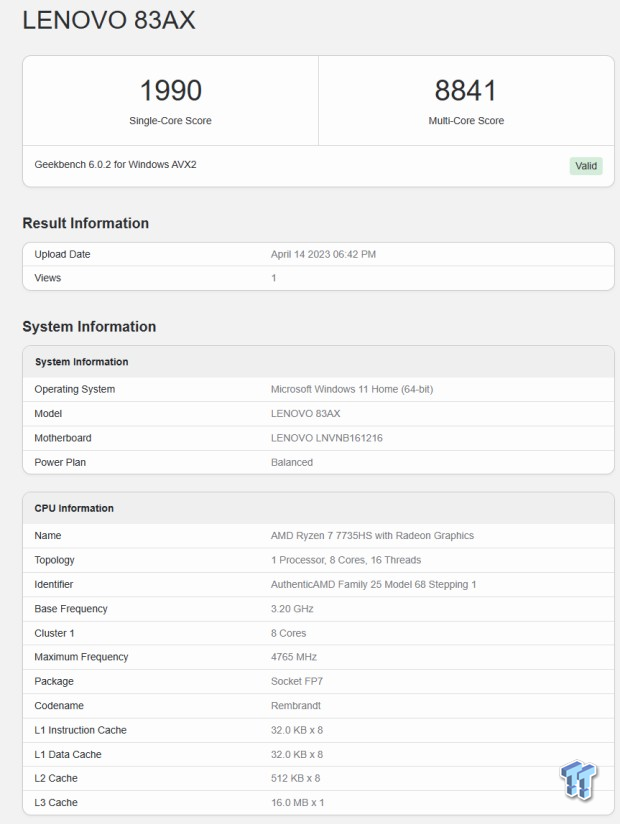The image size is (620, 824).
Task: Click the Codename label
Action: click(59, 706)
